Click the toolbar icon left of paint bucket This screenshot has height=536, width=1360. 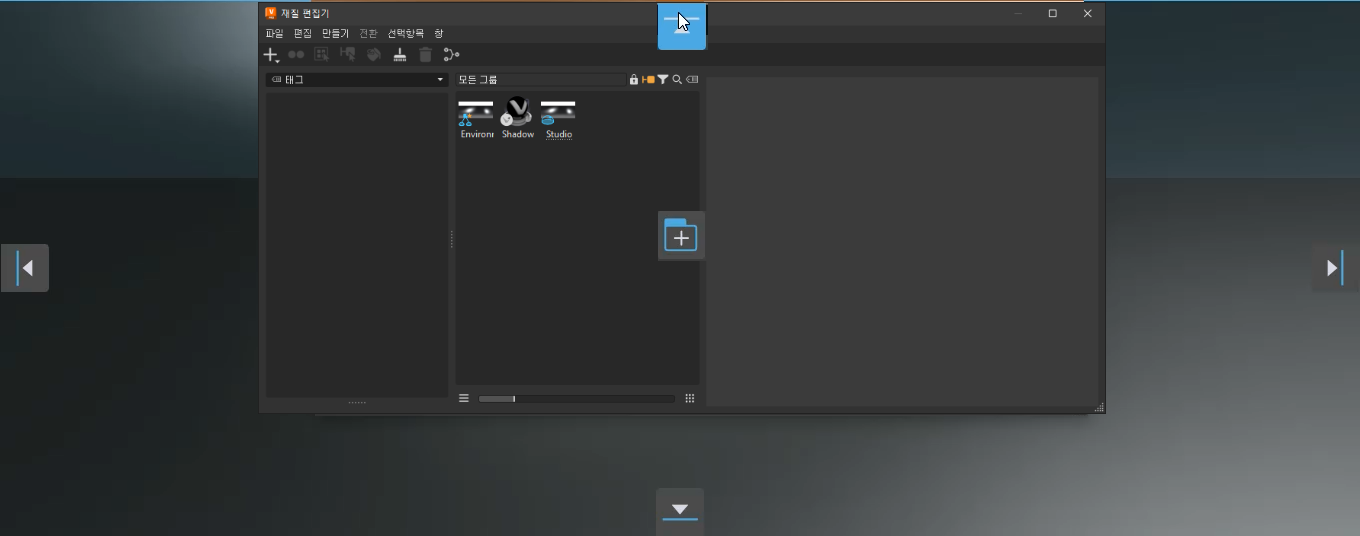coord(348,55)
